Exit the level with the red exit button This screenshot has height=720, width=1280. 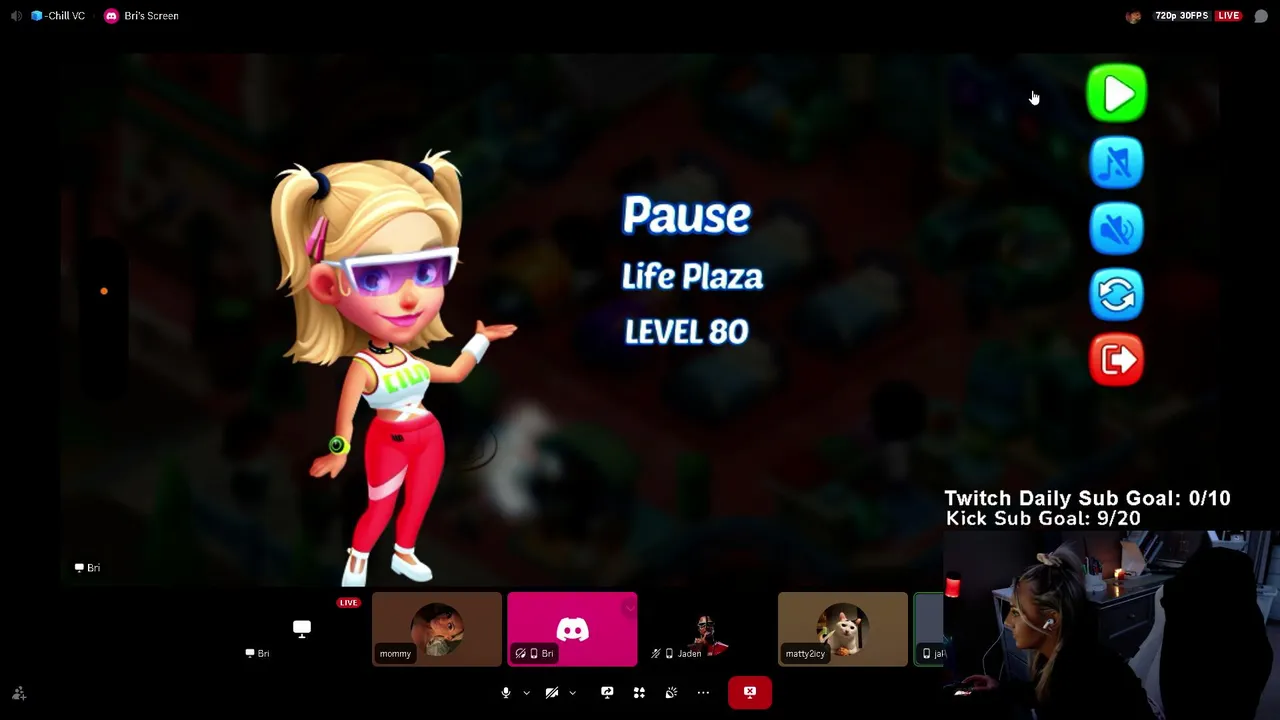1116,359
